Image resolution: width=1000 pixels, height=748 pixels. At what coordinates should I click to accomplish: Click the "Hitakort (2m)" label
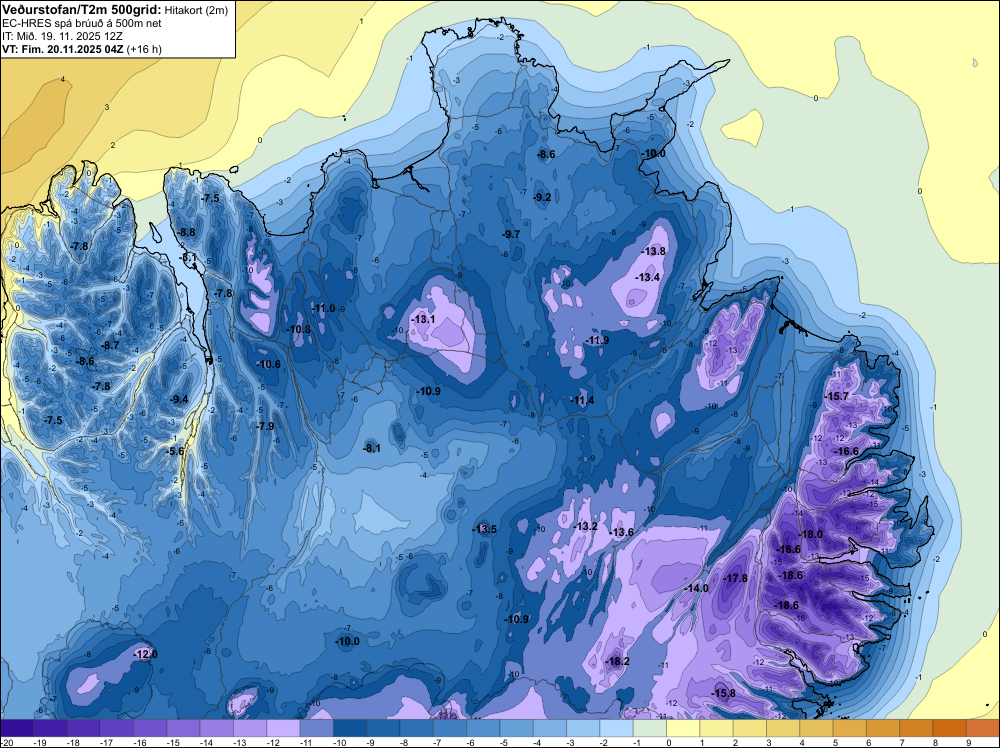coord(196,10)
